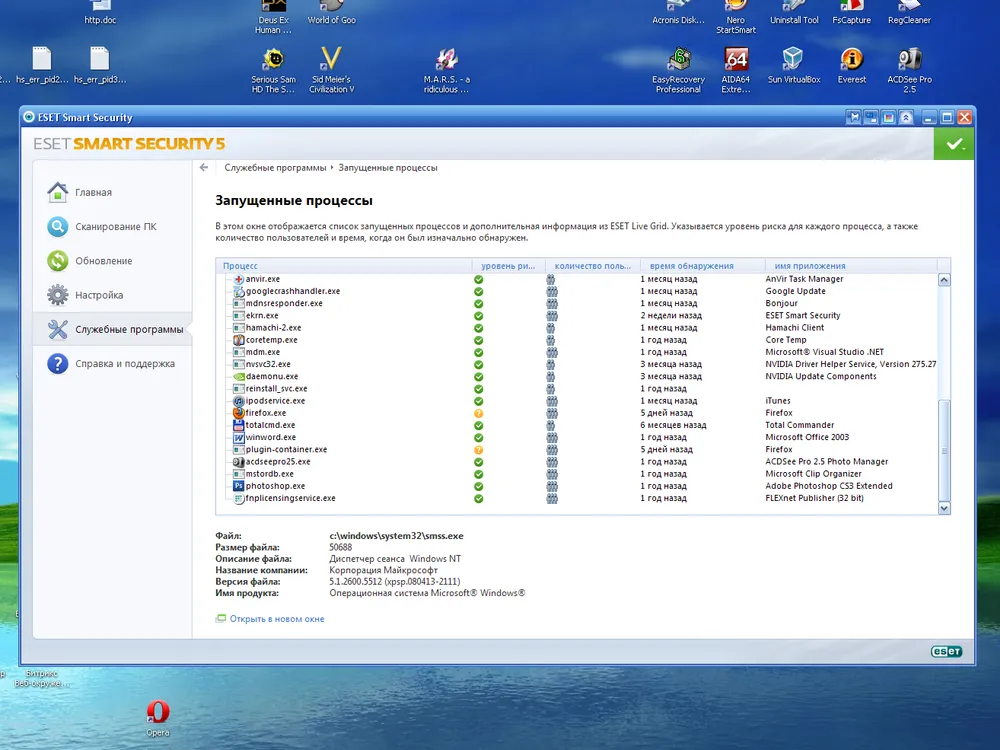This screenshot has width=1000, height=750.
Task: Sort by время обнаружения column header
Action: tap(691, 266)
